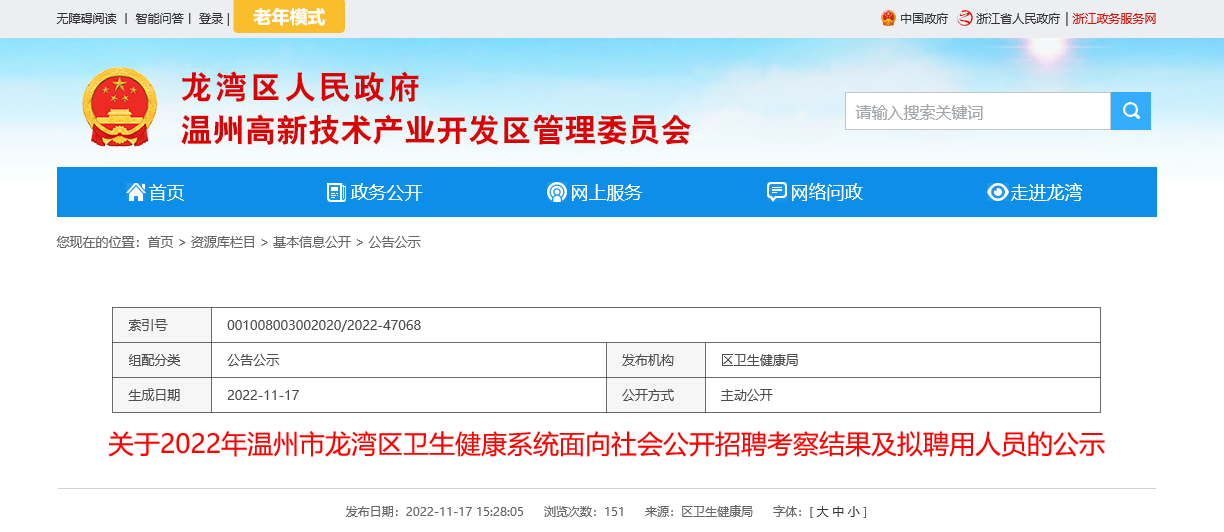Go to 基本信息公开 in the breadcrumb

pyautogui.click(x=312, y=242)
